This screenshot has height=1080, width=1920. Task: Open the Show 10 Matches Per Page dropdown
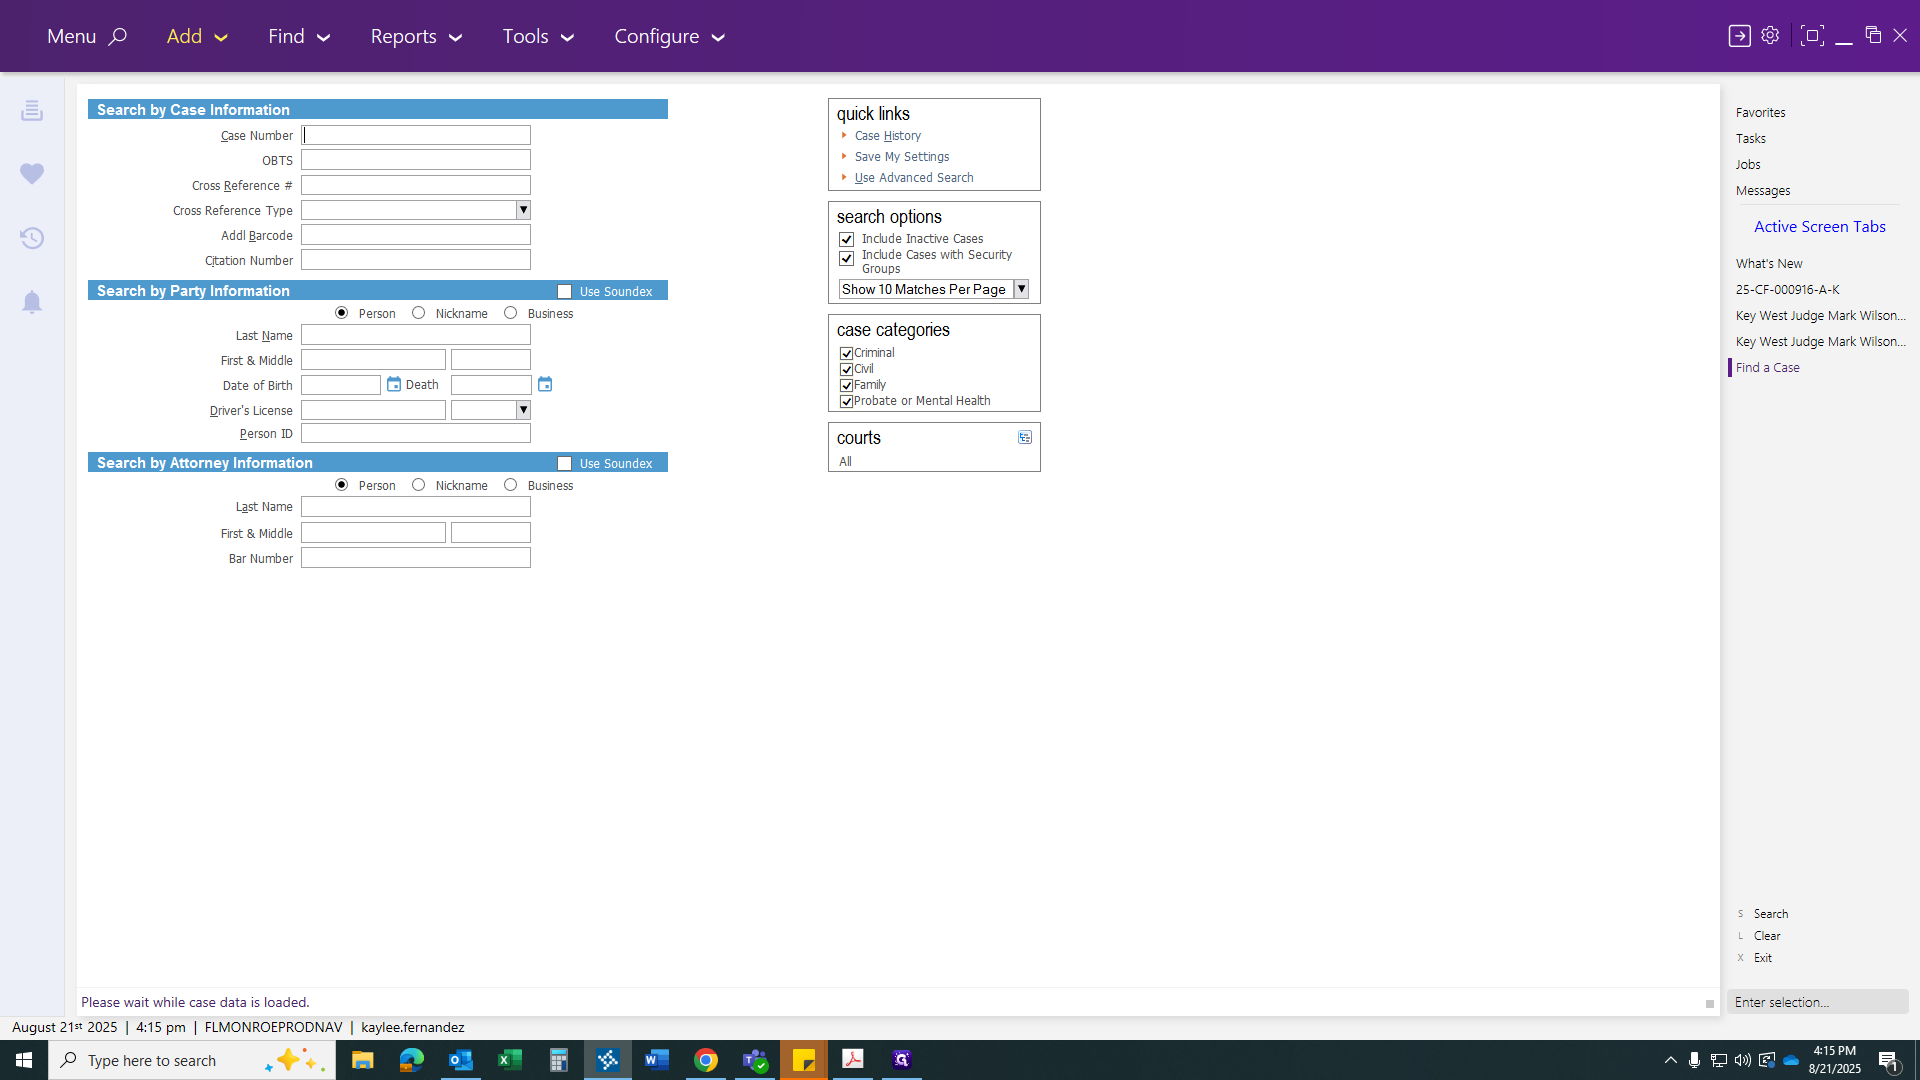pyautogui.click(x=1021, y=289)
